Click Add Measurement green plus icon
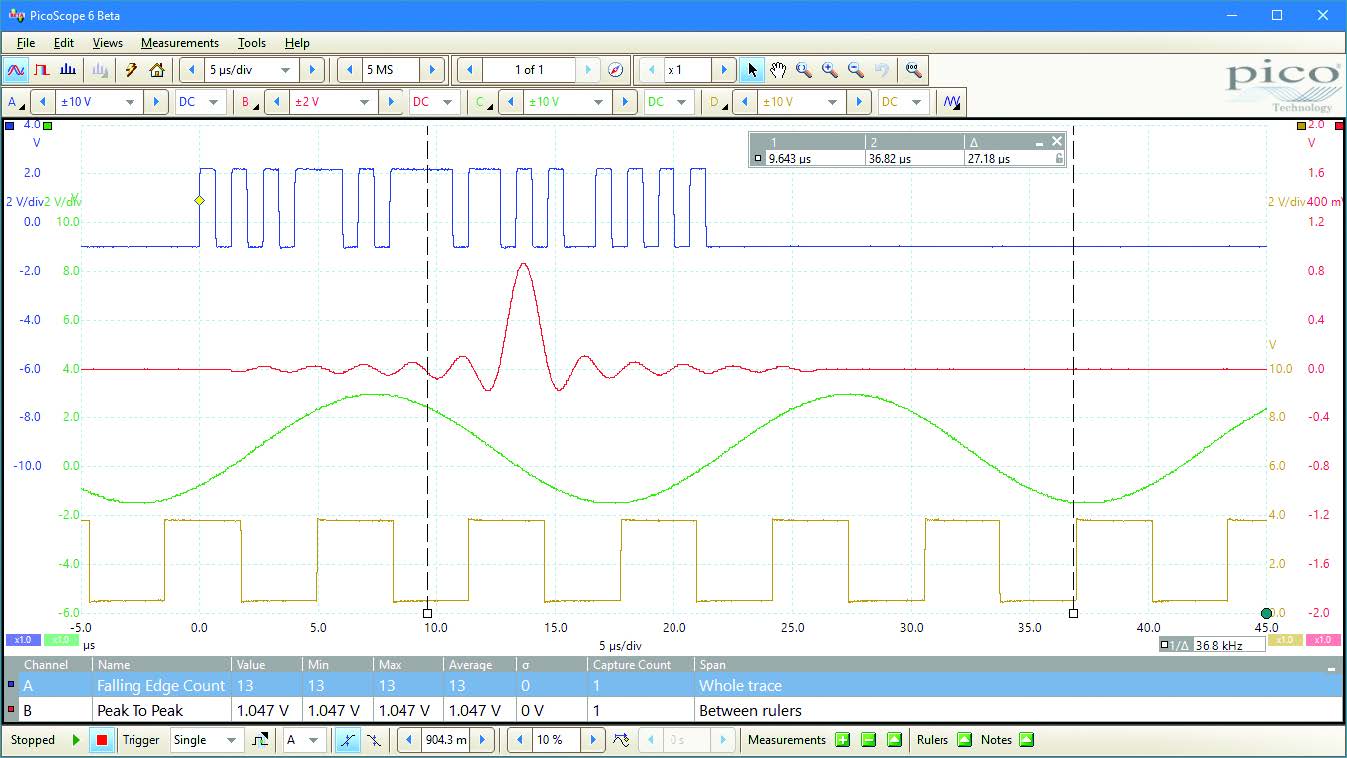Image resolution: width=1347 pixels, height=758 pixels. (842, 740)
